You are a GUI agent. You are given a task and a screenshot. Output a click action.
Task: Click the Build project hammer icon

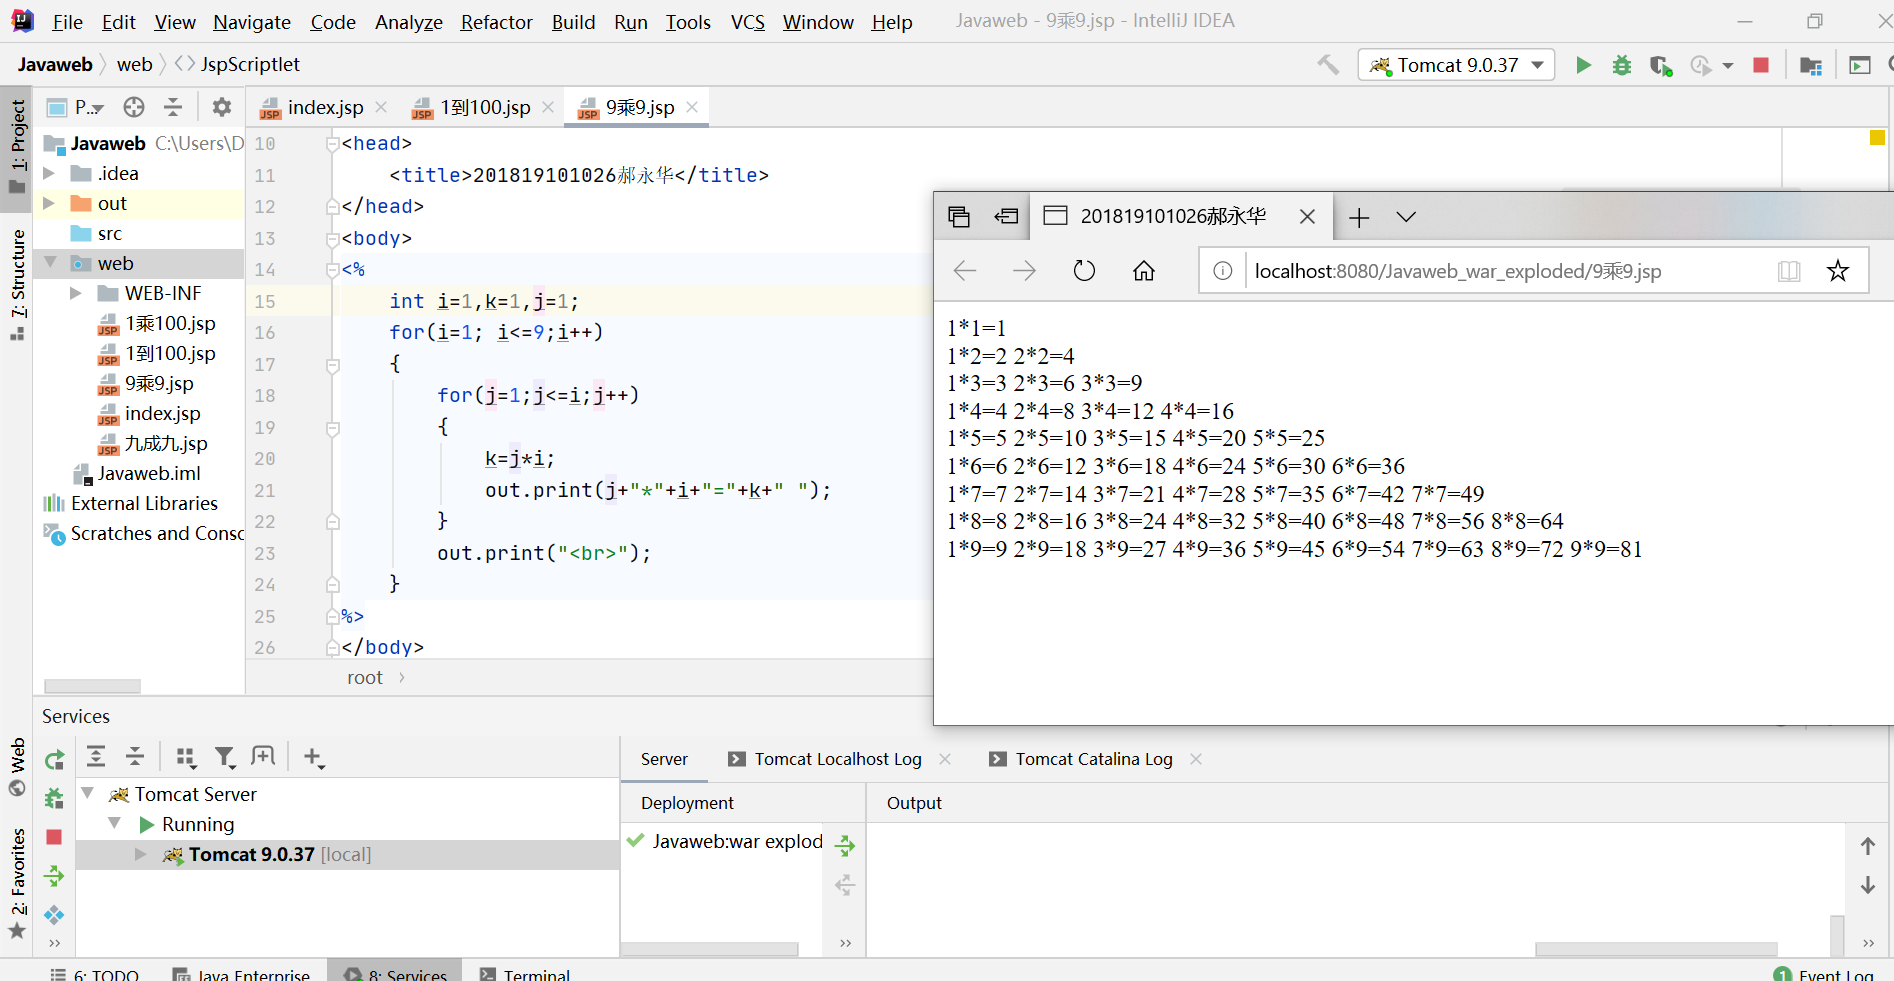click(x=1328, y=65)
